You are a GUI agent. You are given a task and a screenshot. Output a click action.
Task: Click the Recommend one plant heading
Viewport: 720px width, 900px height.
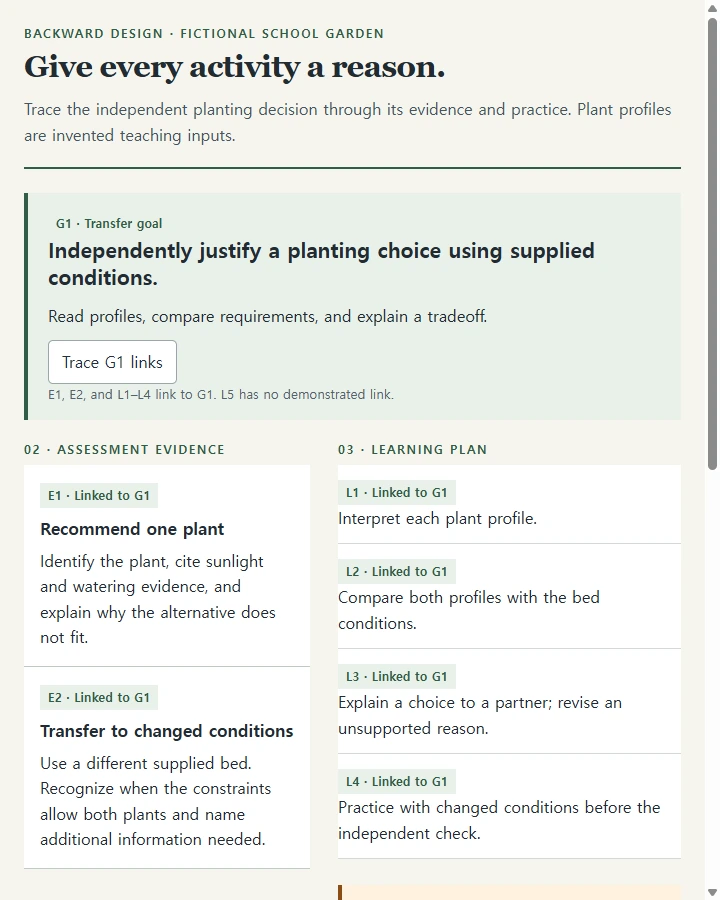(x=132, y=529)
